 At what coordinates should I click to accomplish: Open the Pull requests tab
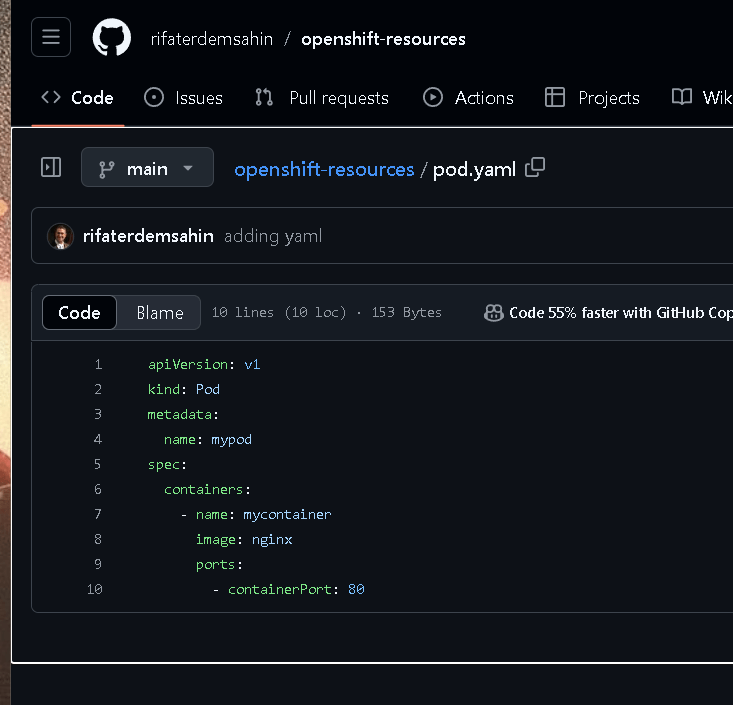coord(322,98)
